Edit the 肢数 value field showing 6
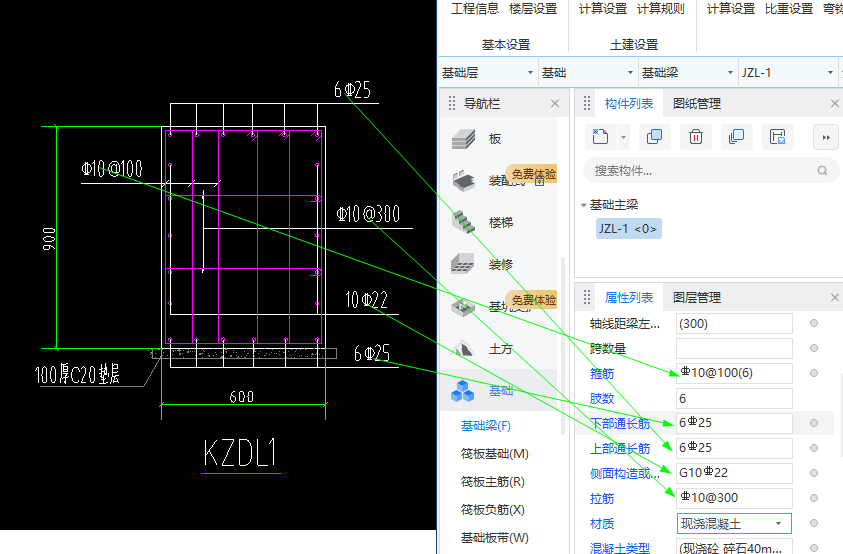This screenshot has width=843, height=554. point(734,398)
